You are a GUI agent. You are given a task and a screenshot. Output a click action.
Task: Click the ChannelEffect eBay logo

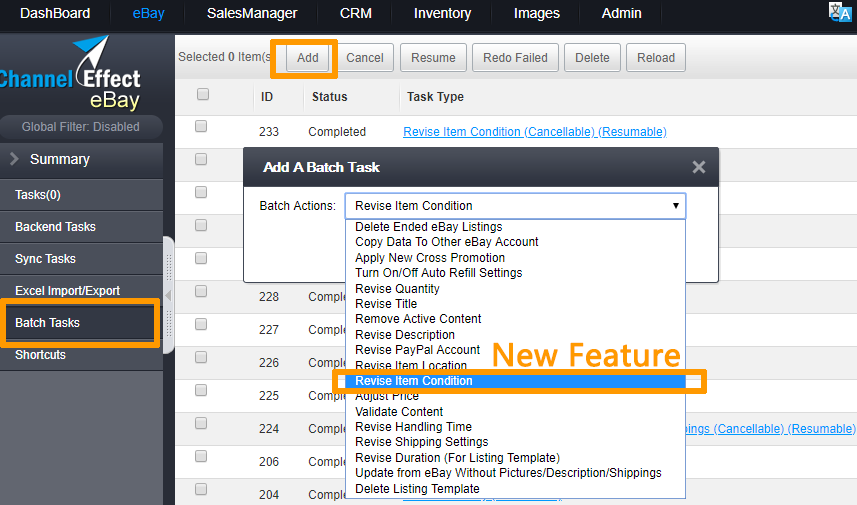pos(70,73)
